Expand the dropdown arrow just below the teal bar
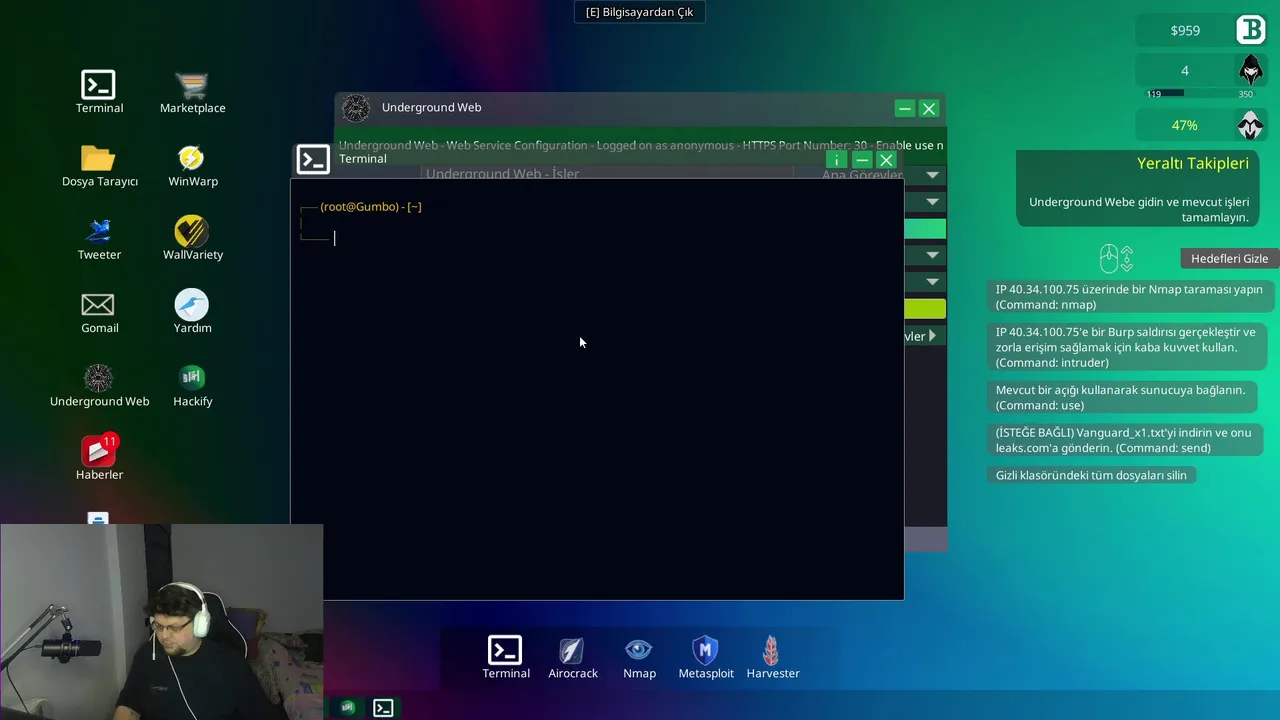Screen dimensions: 1280x720 [x=932, y=256]
